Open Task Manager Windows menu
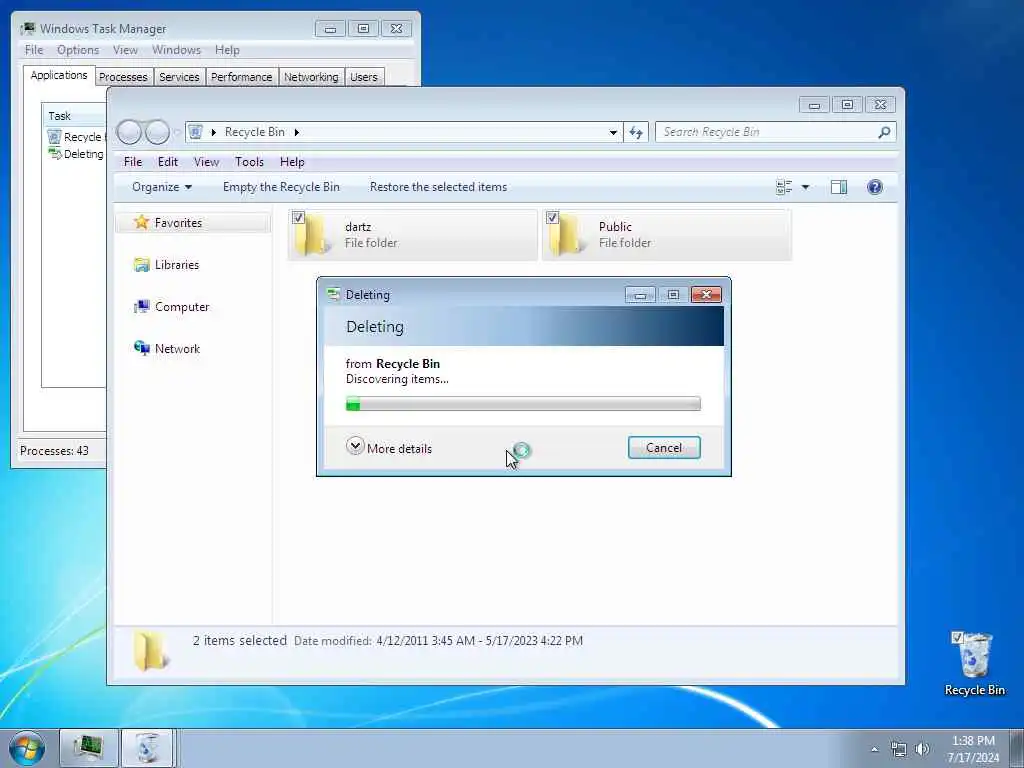This screenshot has width=1024, height=768. [176, 50]
